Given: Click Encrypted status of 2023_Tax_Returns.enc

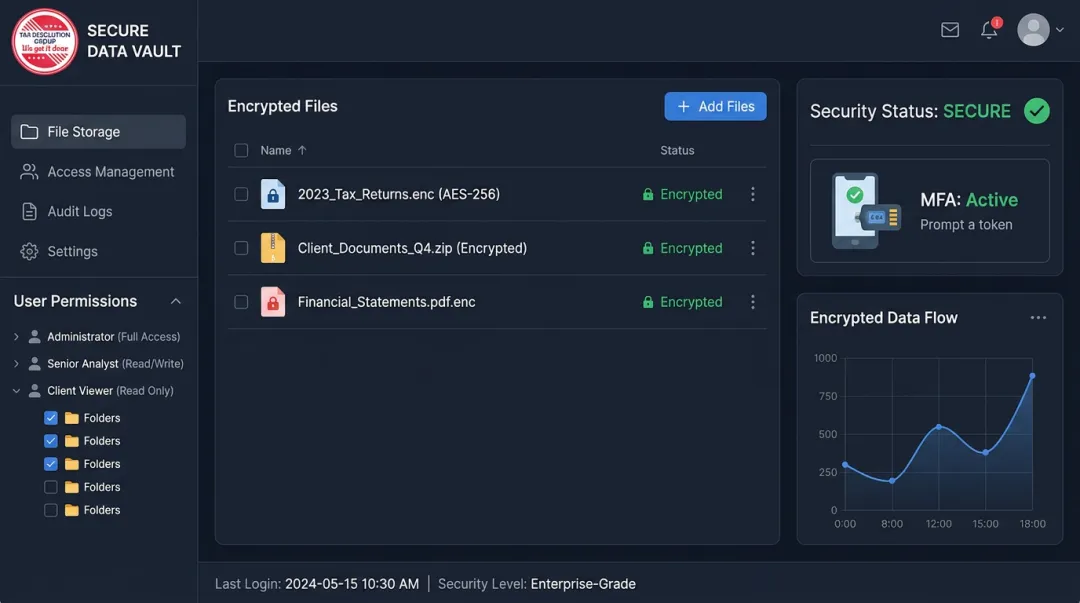Looking at the screenshot, I should pyautogui.click(x=682, y=194).
